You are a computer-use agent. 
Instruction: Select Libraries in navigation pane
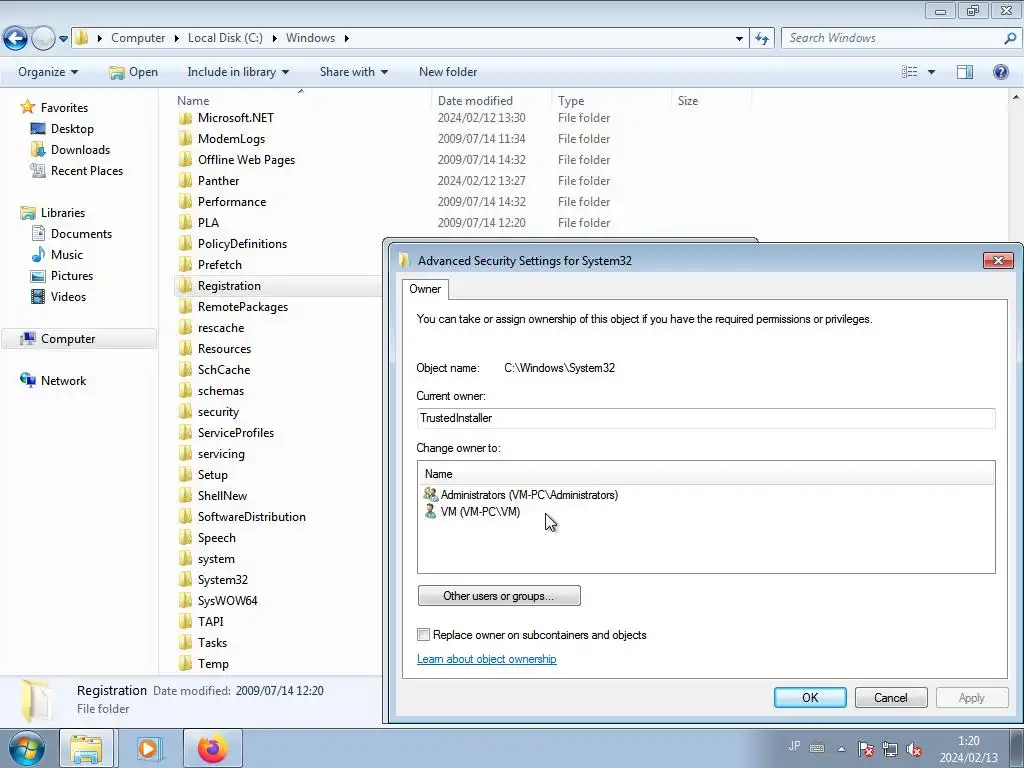62,212
